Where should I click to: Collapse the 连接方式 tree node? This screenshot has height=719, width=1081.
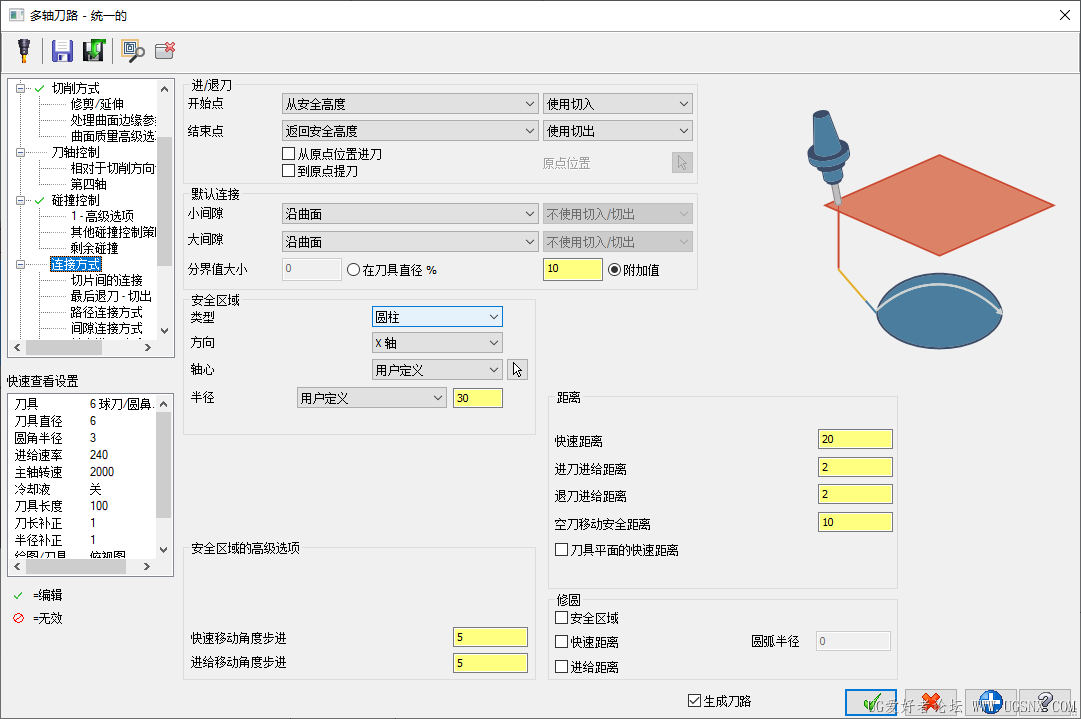[21, 265]
